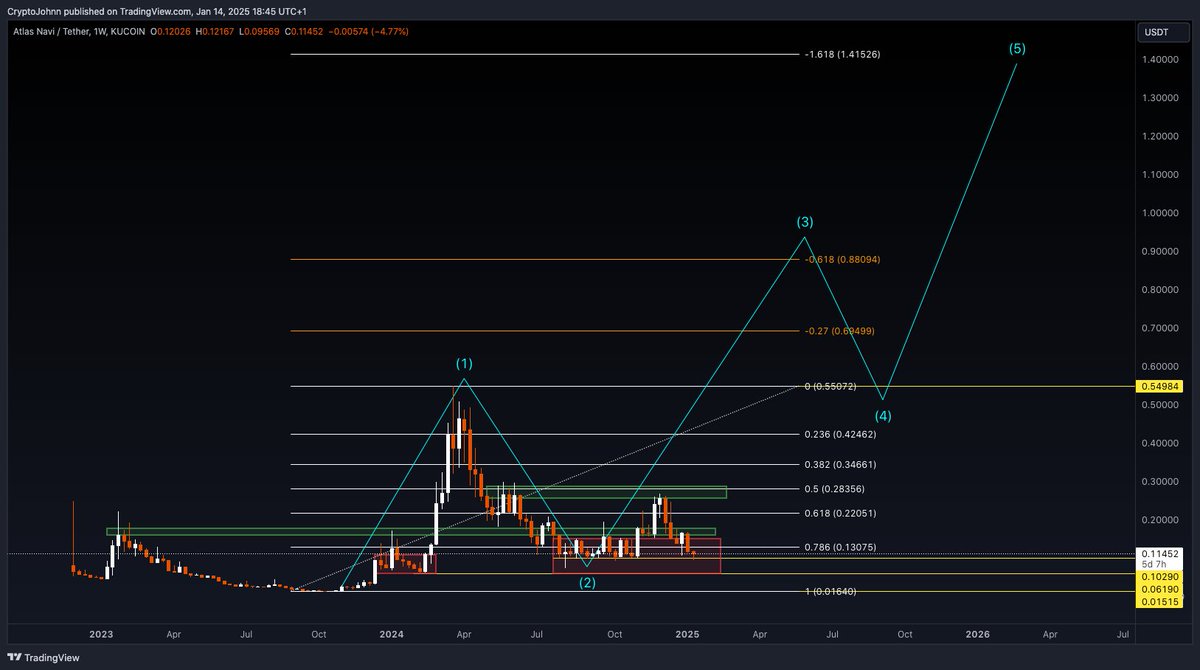The image size is (1200, 670).
Task: Click the Elliott wave (2) label
Action: click(x=587, y=583)
